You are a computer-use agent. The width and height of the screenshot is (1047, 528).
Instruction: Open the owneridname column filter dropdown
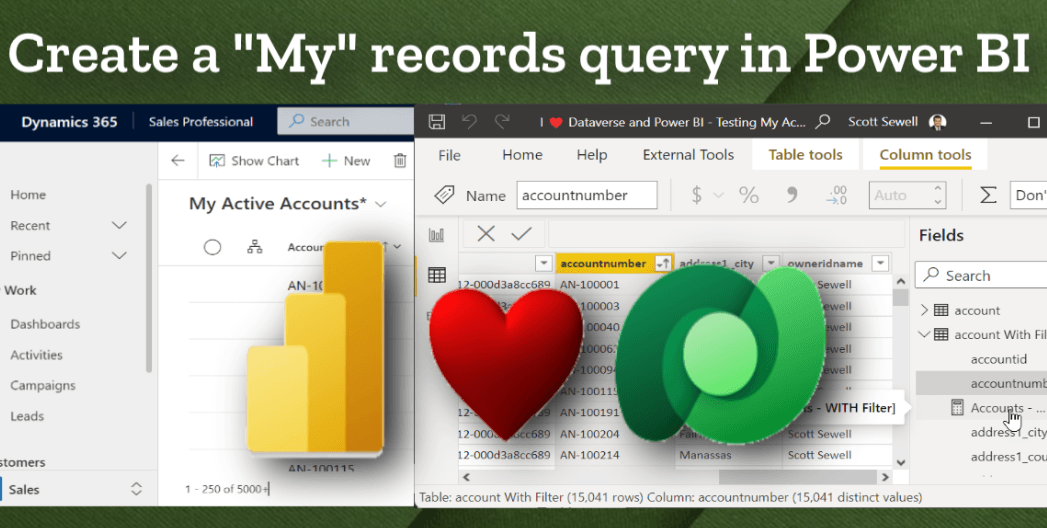click(x=881, y=264)
